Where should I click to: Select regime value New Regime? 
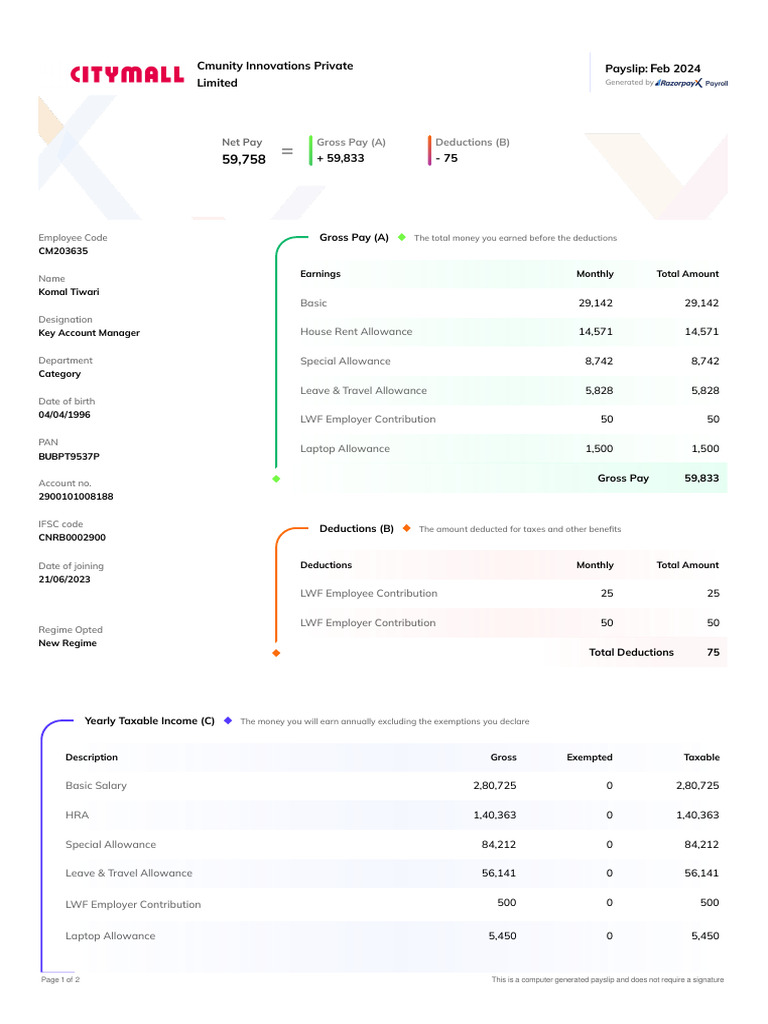[67, 643]
